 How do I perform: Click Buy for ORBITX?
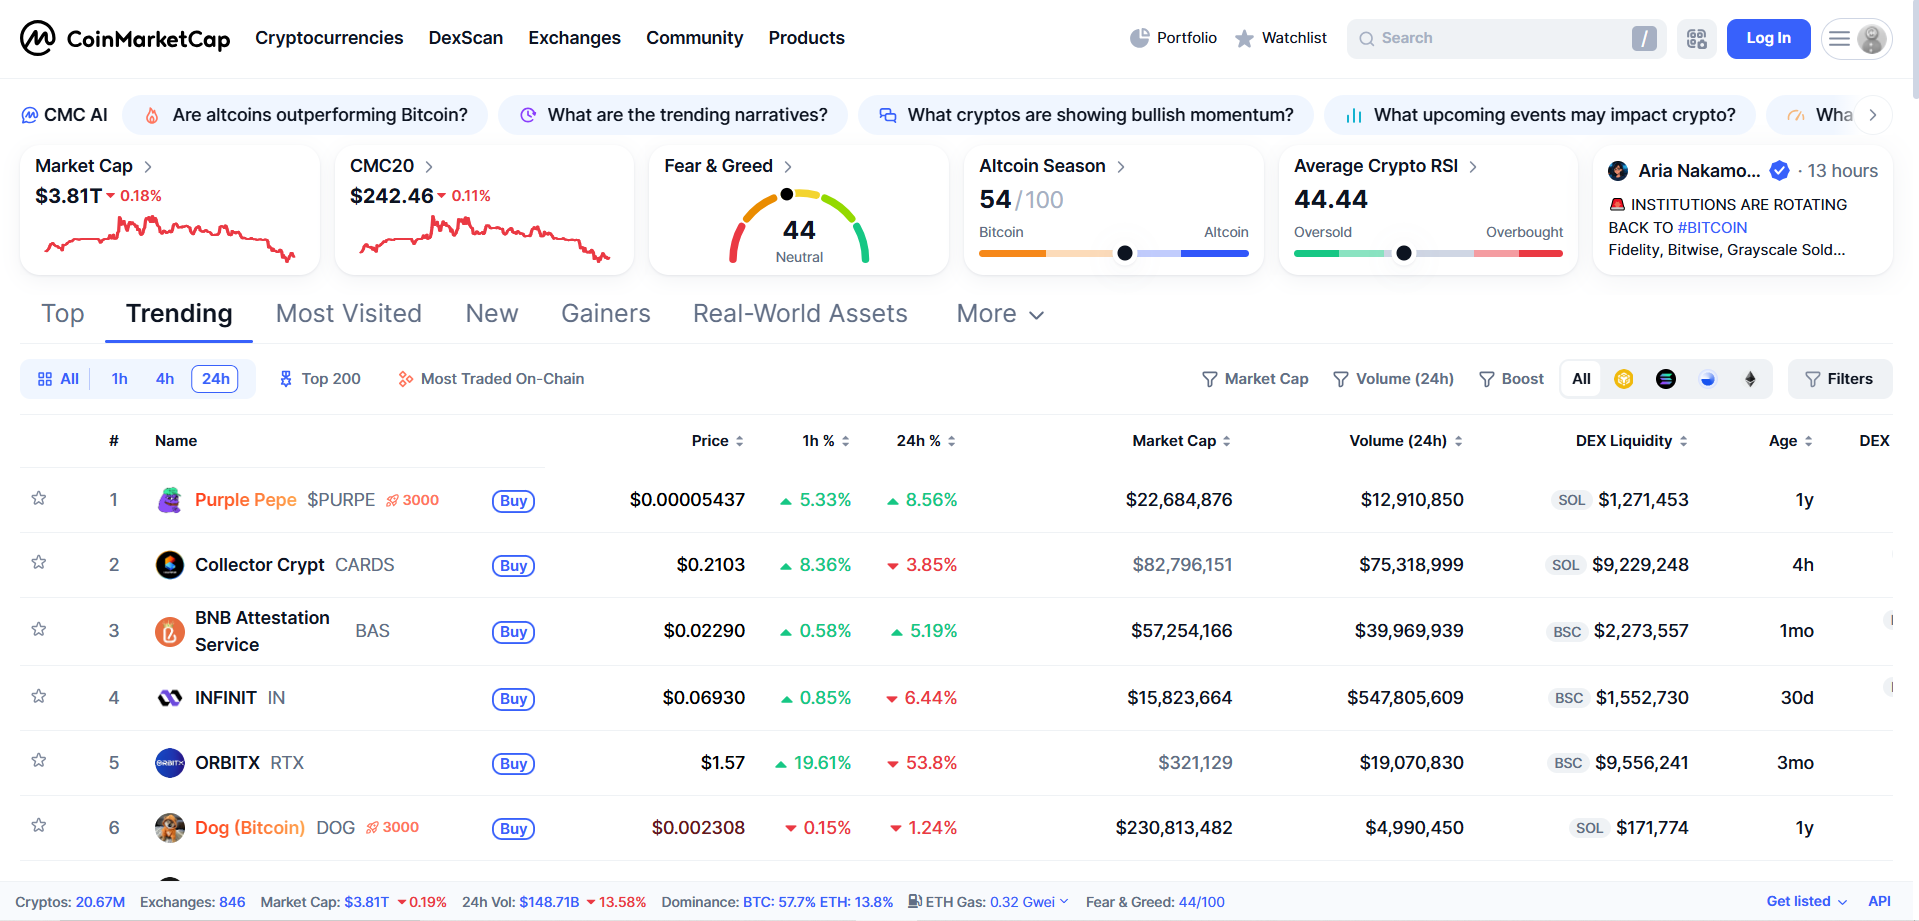pos(513,764)
